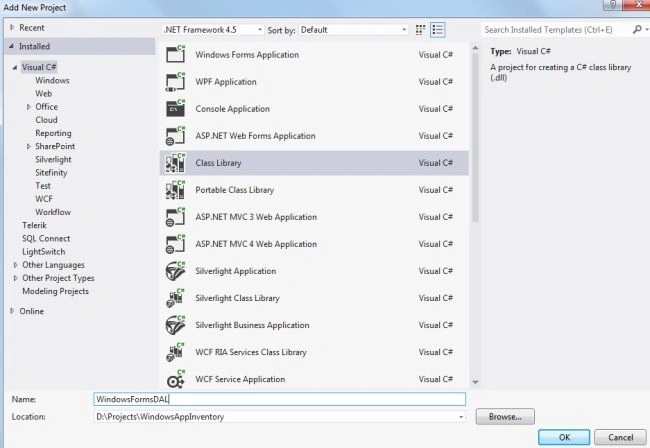Click the Portable Class Library icon
The image size is (650, 448).
point(175,190)
